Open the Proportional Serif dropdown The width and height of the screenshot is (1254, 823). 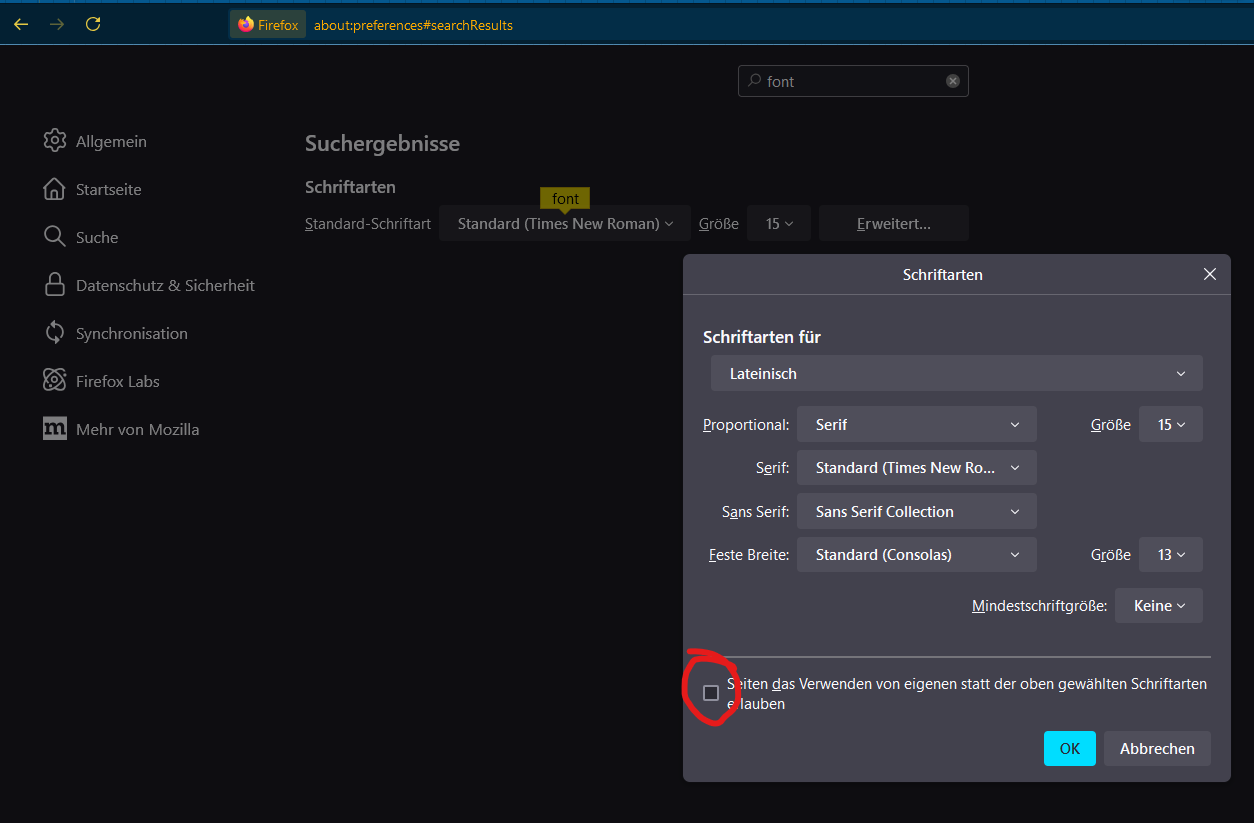[916, 425]
